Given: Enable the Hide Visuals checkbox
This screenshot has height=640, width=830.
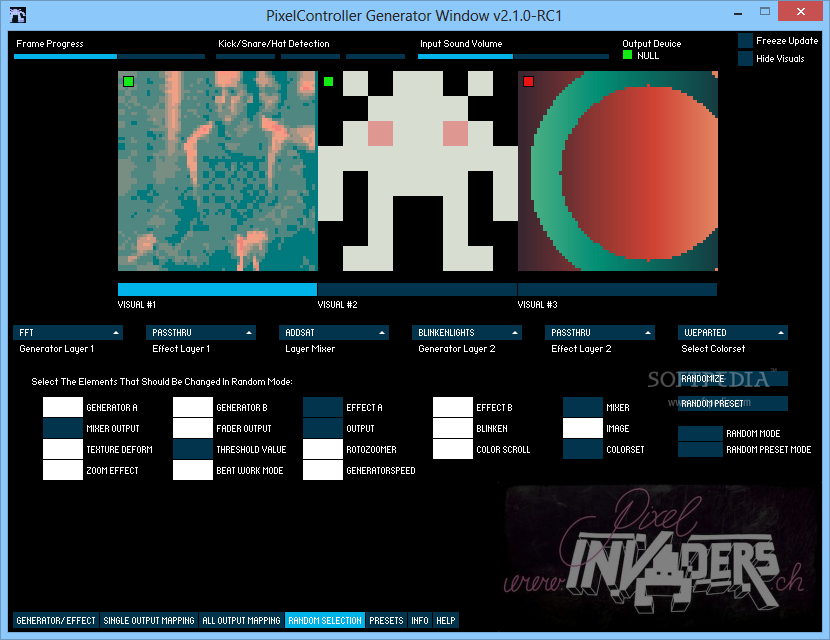Looking at the screenshot, I should (745, 59).
